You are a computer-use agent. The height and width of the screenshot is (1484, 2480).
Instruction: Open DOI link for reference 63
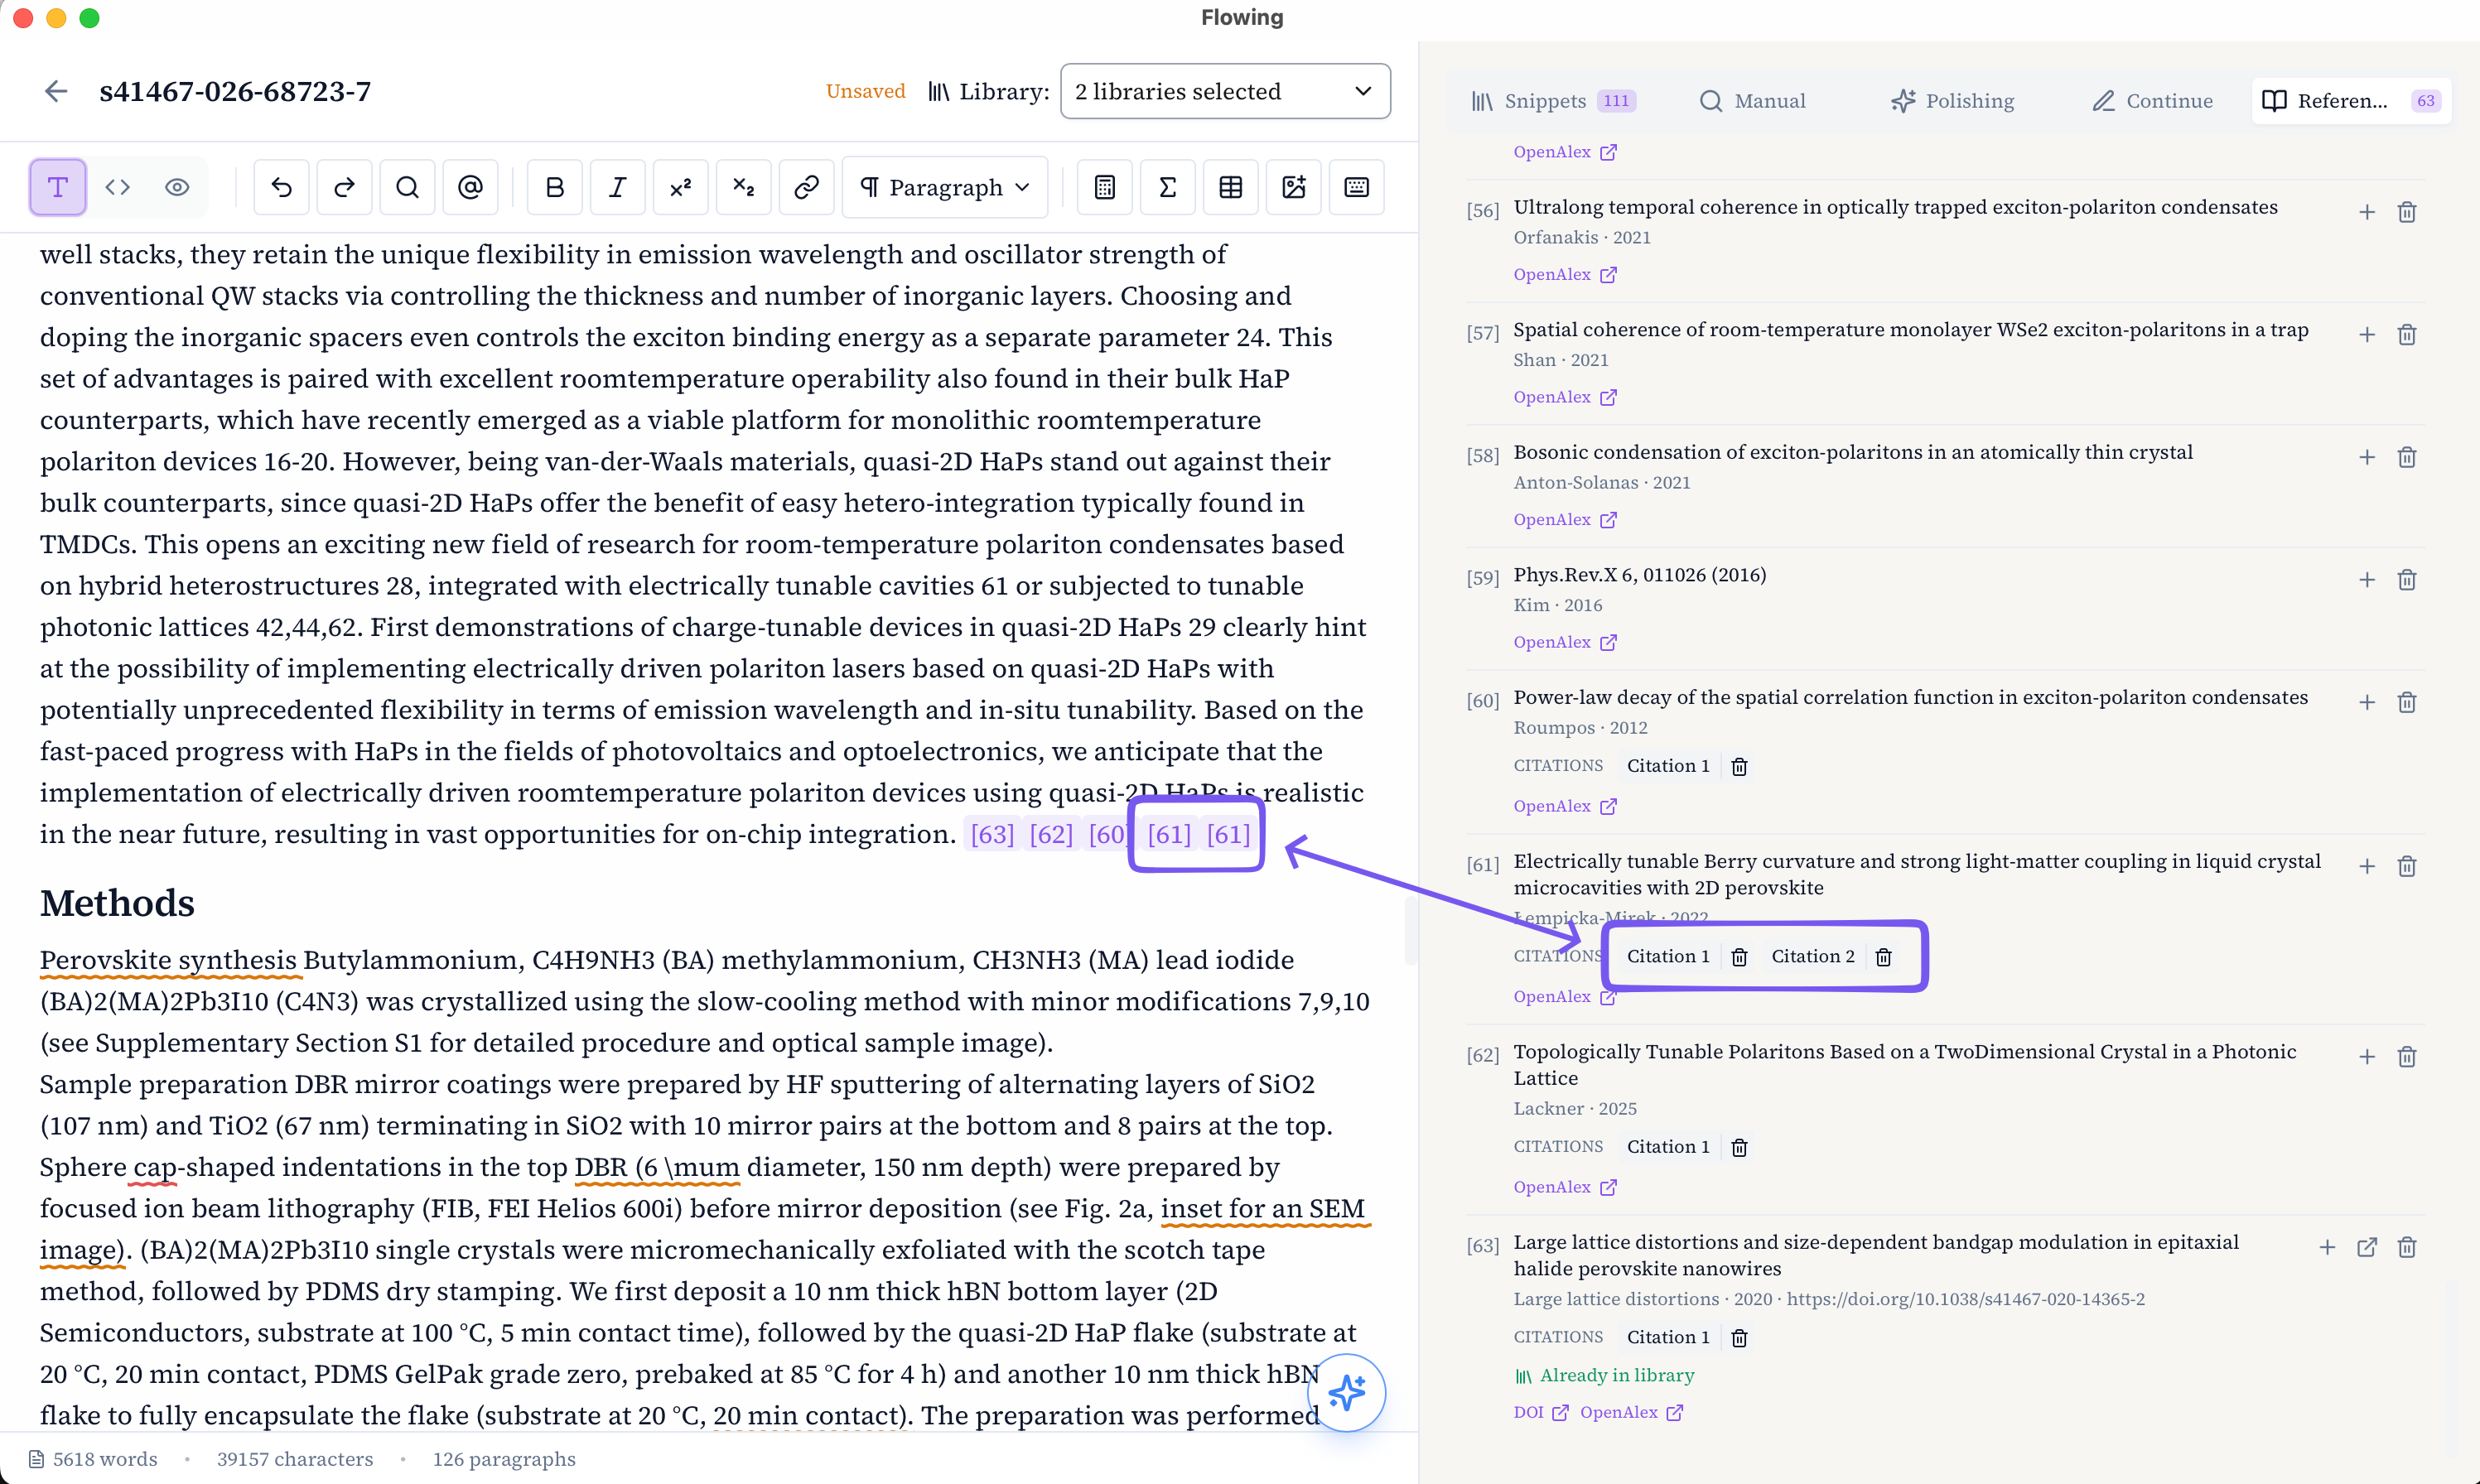click(1541, 1412)
